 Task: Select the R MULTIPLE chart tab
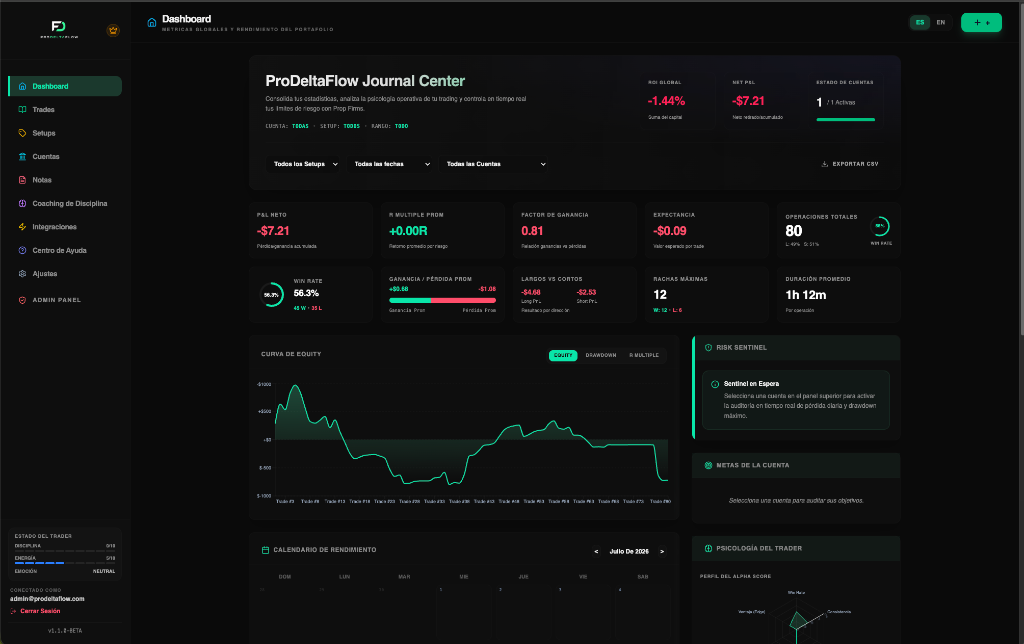(644, 355)
